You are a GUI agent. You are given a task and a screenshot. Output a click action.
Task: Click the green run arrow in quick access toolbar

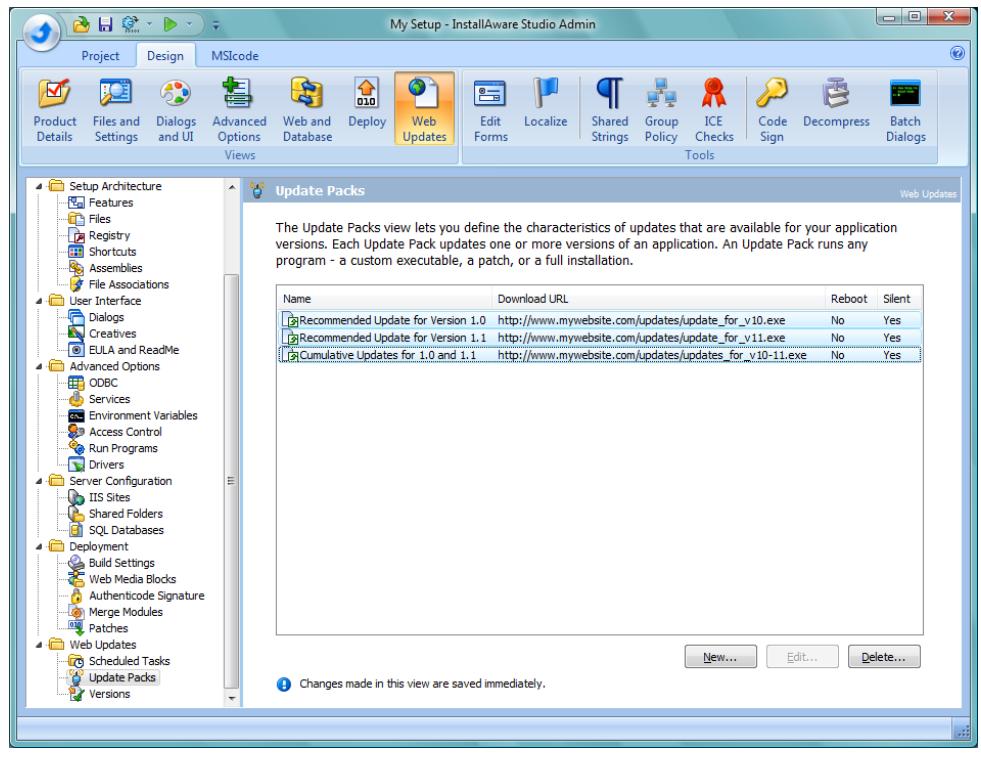click(170, 24)
